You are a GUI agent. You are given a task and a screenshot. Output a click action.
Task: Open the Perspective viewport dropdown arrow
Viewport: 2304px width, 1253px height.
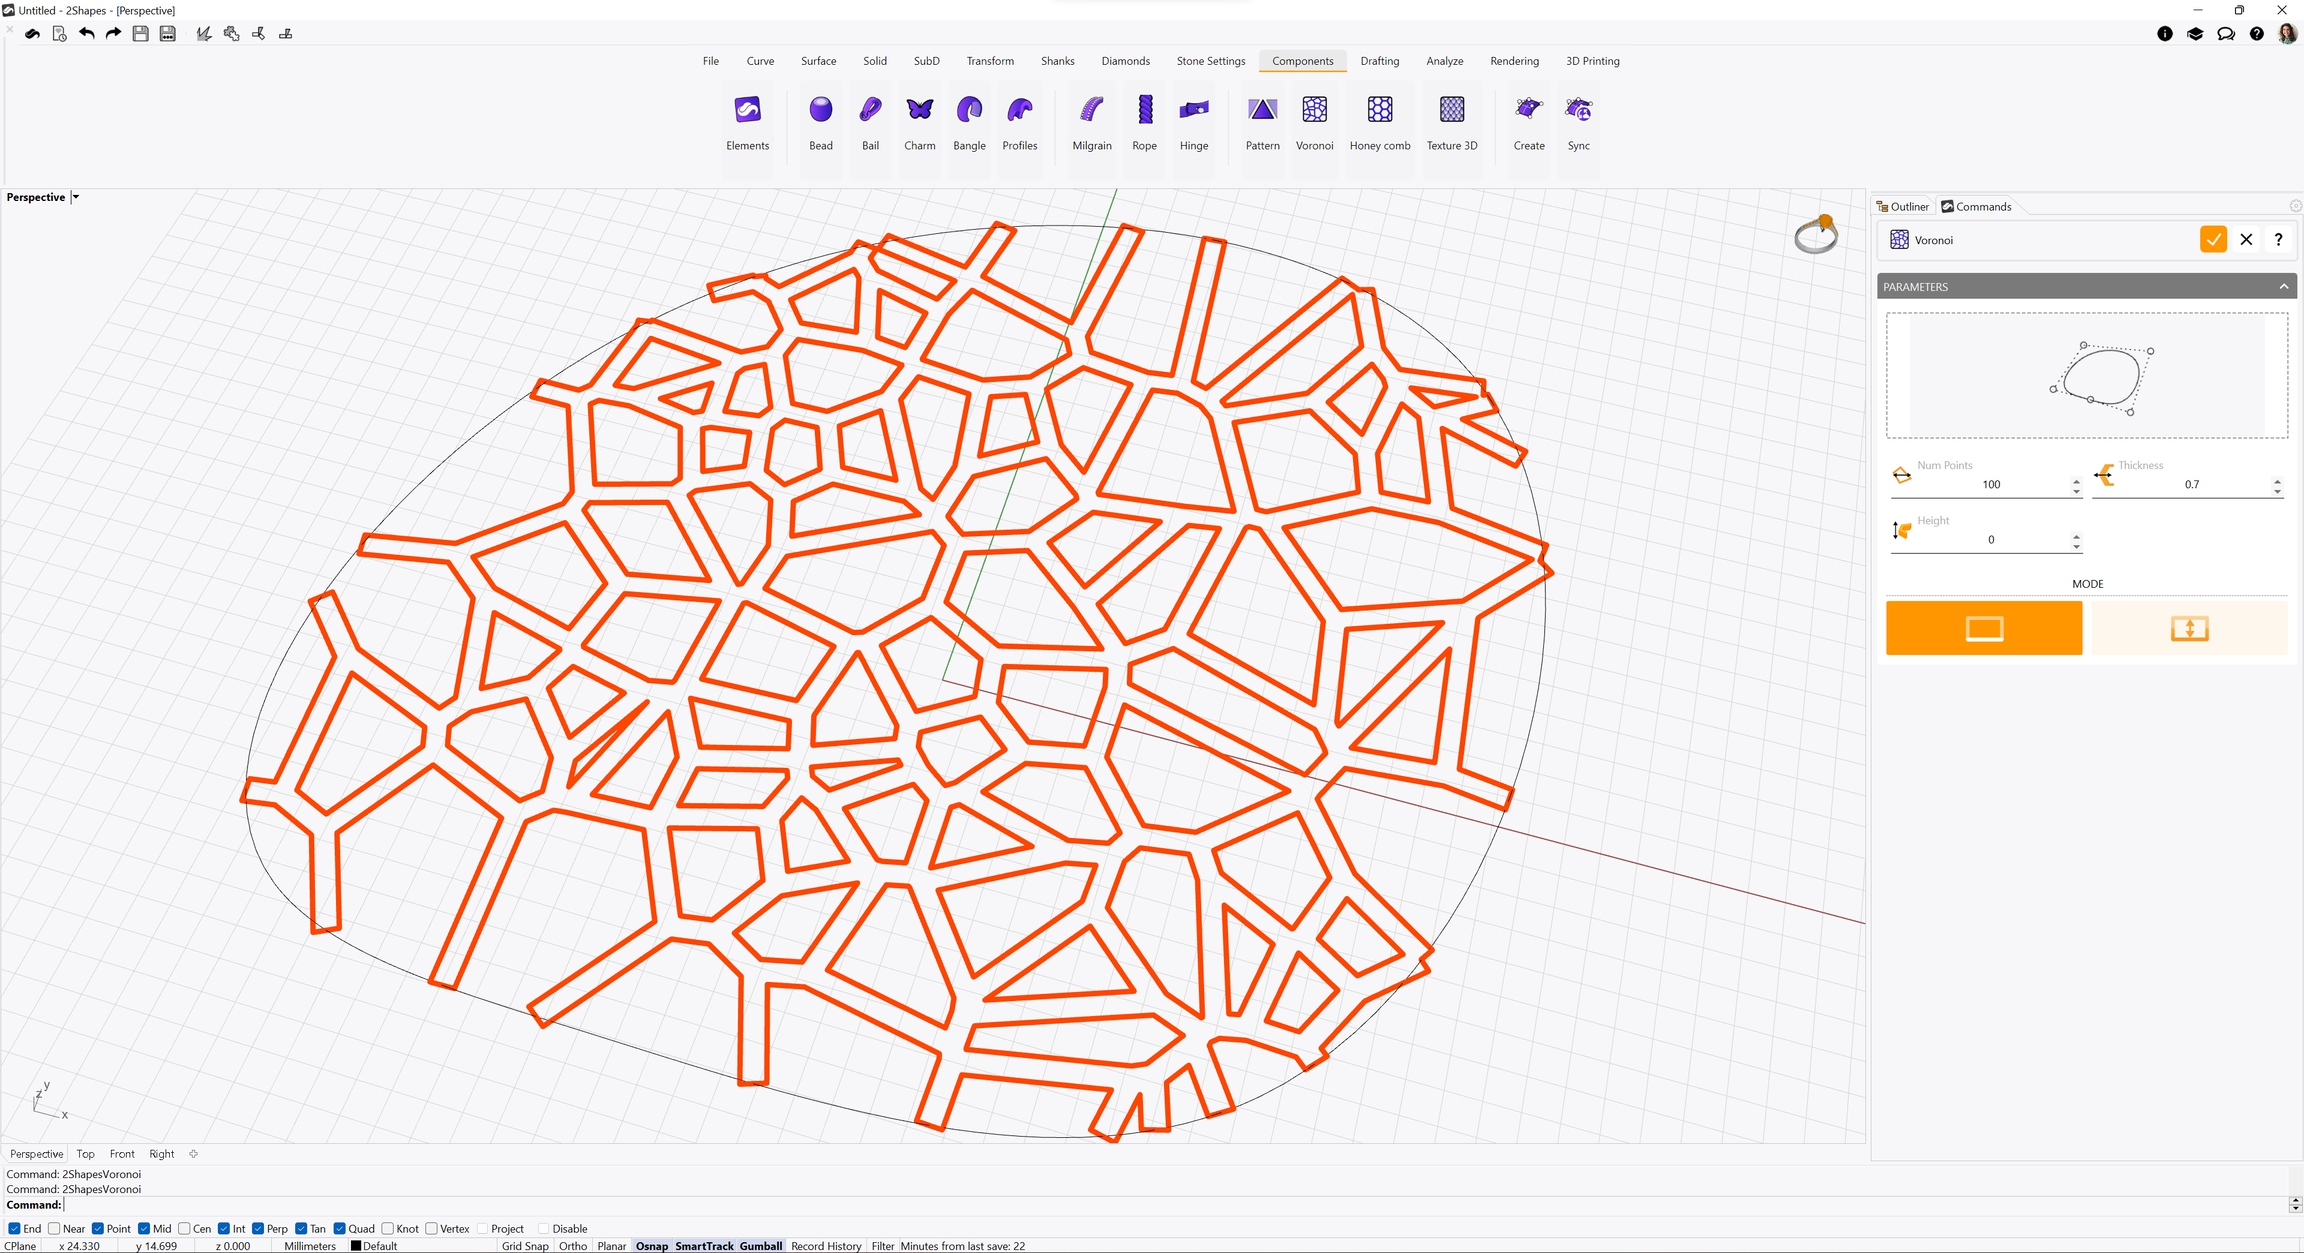click(x=76, y=197)
